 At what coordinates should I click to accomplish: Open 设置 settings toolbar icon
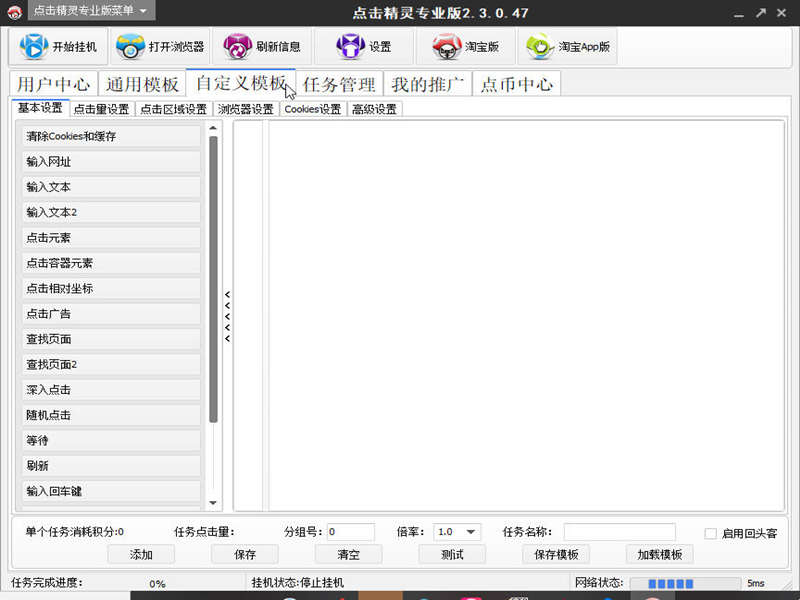point(350,47)
